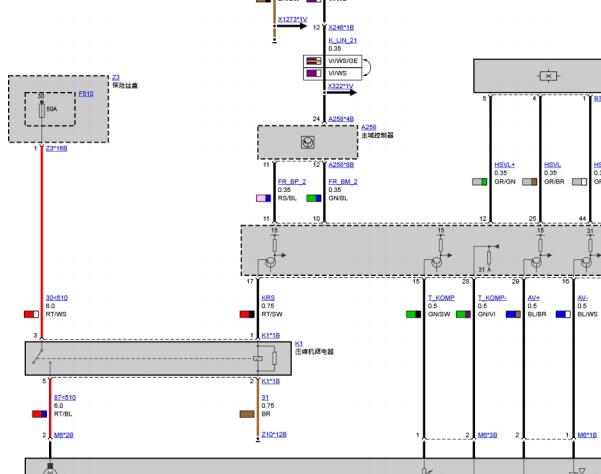Click the VI/WS/GE to VI/WS swap arrow
The image size is (601, 474).
pos(367,67)
